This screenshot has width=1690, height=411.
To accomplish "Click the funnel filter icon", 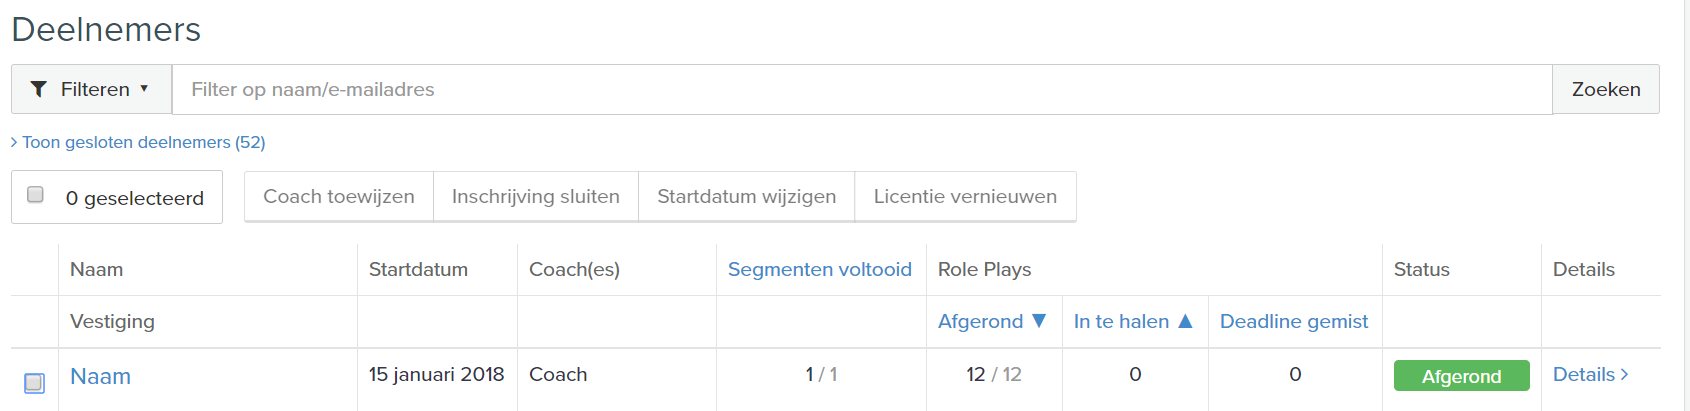I will point(39,89).
